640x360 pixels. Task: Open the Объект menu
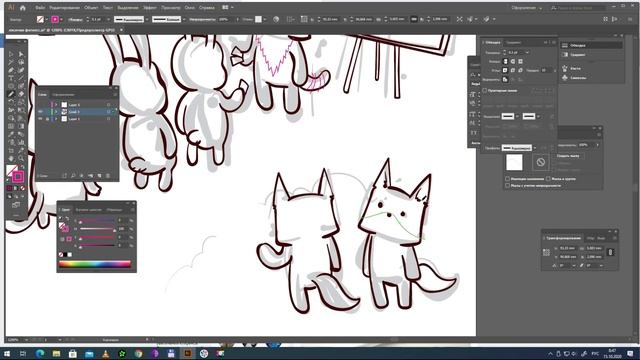[91, 7]
